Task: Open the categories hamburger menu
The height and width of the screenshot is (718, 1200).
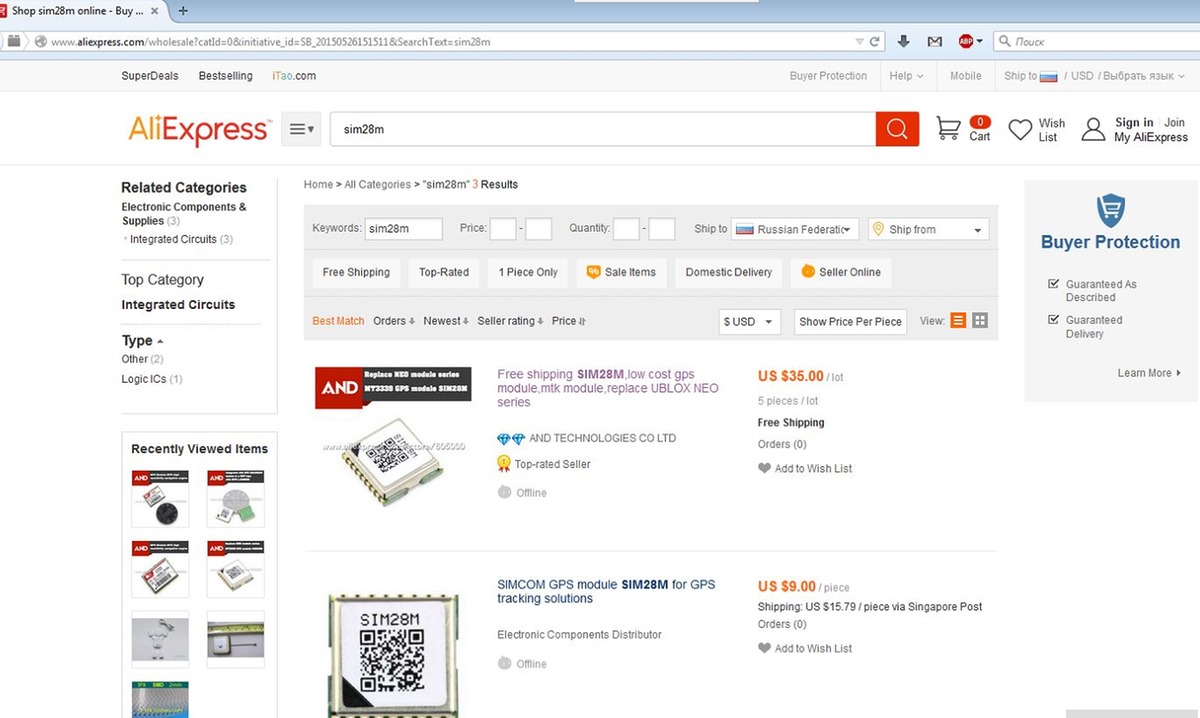Action: coord(301,129)
